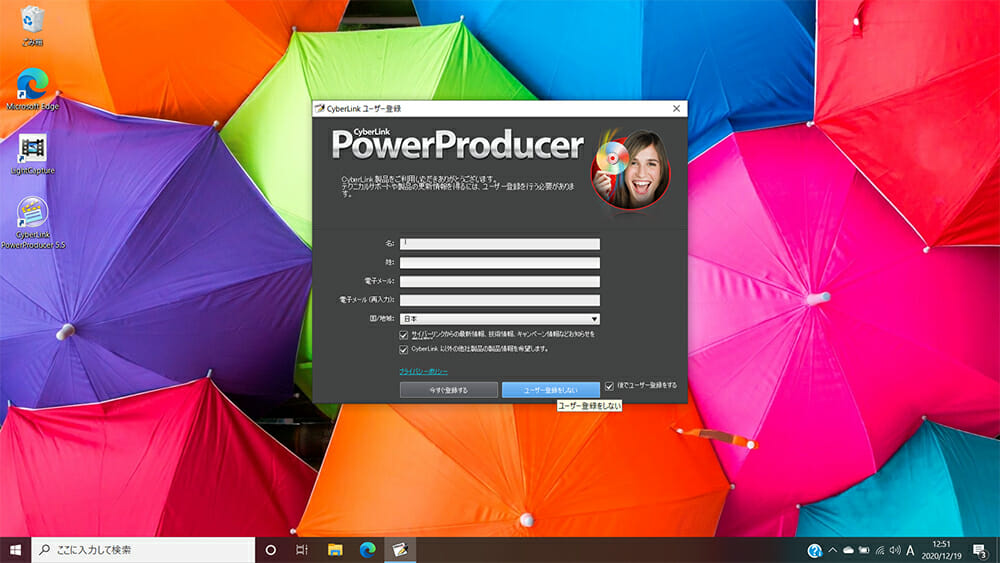Click the 今すぐ登録する button
1000x563 pixels.
pyautogui.click(x=448, y=390)
